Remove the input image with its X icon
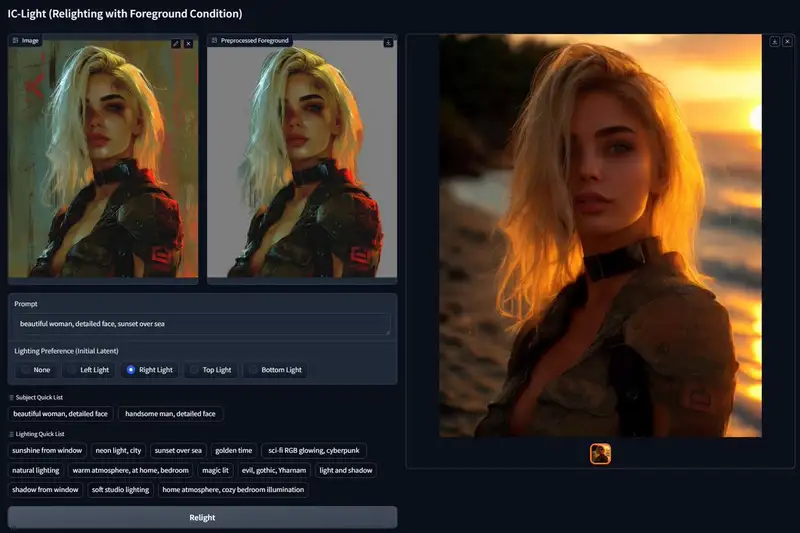The image size is (800, 533). (x=188, y=44)
